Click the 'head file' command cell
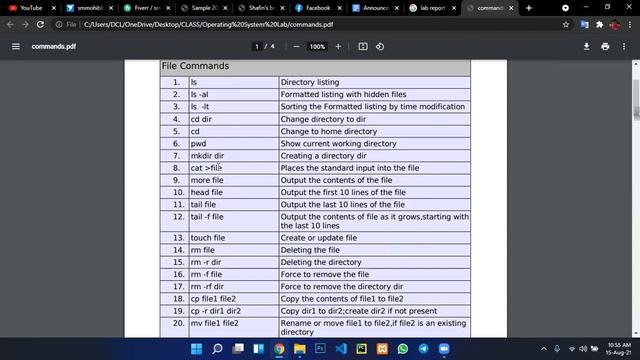 (233, 192)
